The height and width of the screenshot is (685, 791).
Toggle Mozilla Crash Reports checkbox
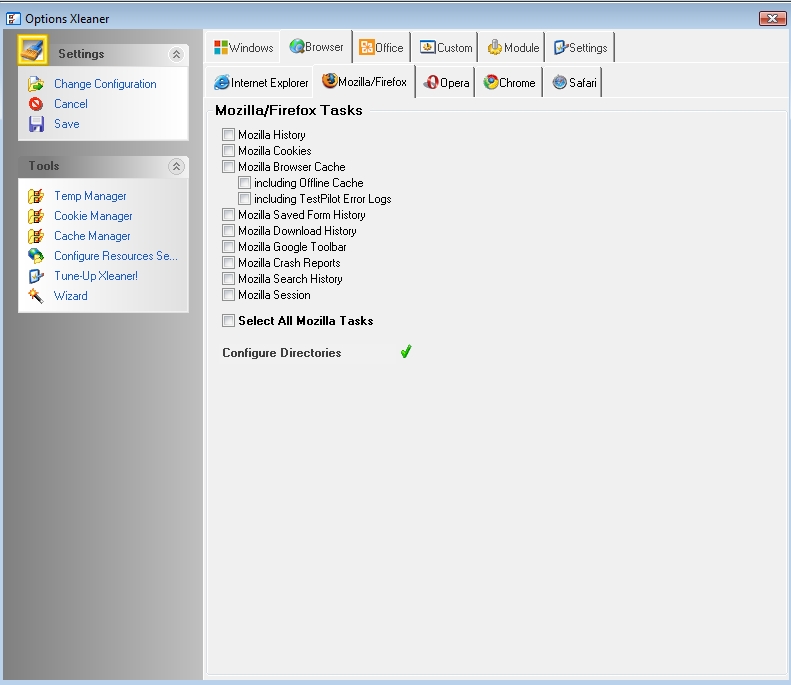pyautogui.click(x=229, y=263)
